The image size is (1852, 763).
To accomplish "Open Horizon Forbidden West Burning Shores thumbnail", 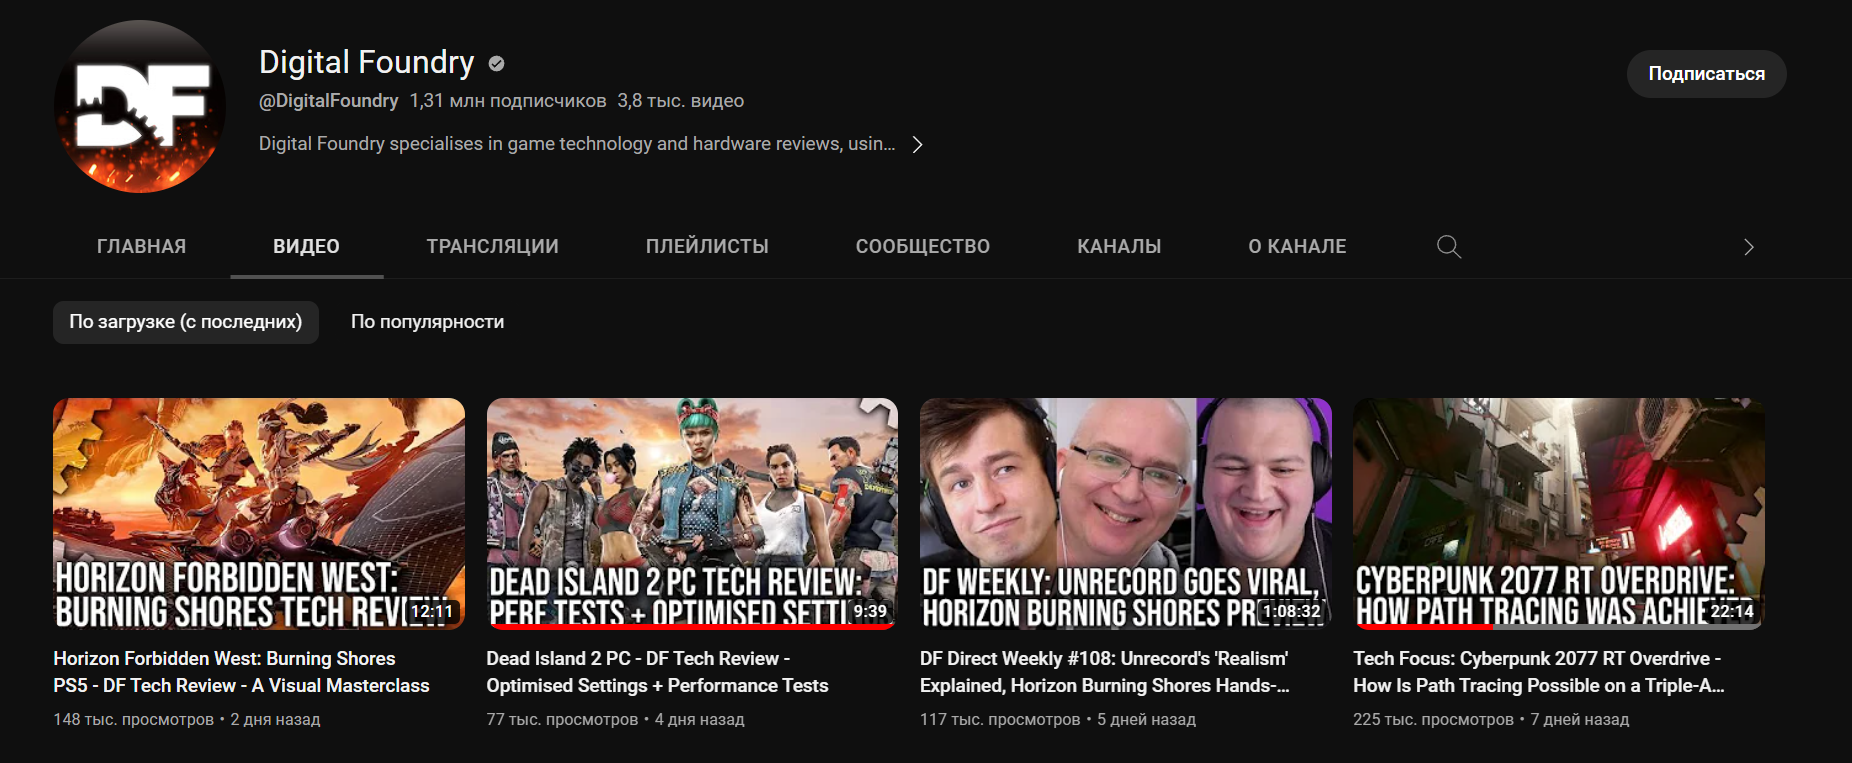I will pyautogui.click(x=259, y=514).
